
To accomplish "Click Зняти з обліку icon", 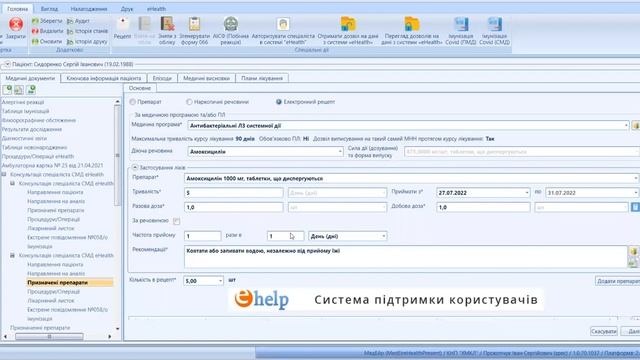I will (x=167, y=24).
